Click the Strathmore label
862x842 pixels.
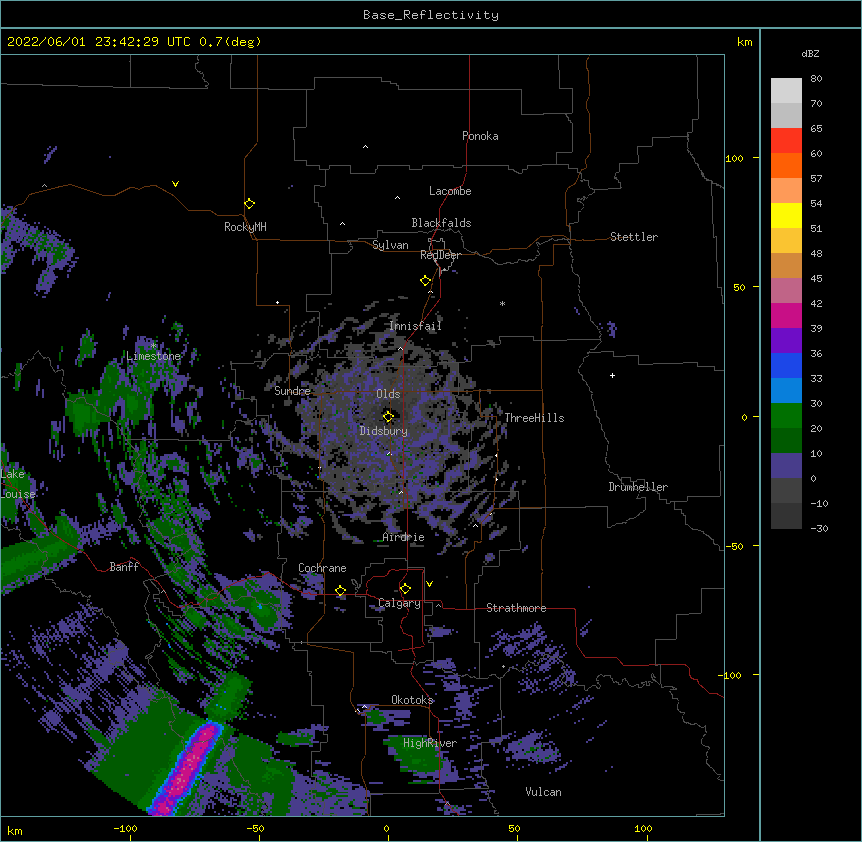[x=516, y=608]
